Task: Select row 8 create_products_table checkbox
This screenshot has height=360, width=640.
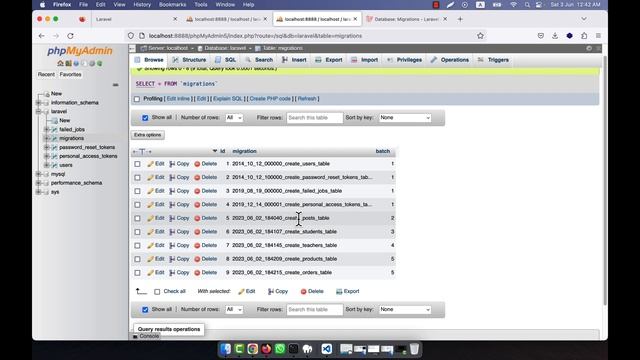Action: coord(137,259)
